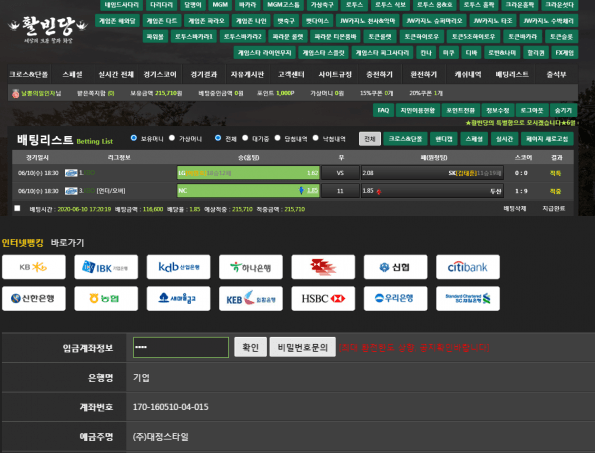Click the 비밀번호문의 button
Screen dimensions: 595x453
coord(303,347)
